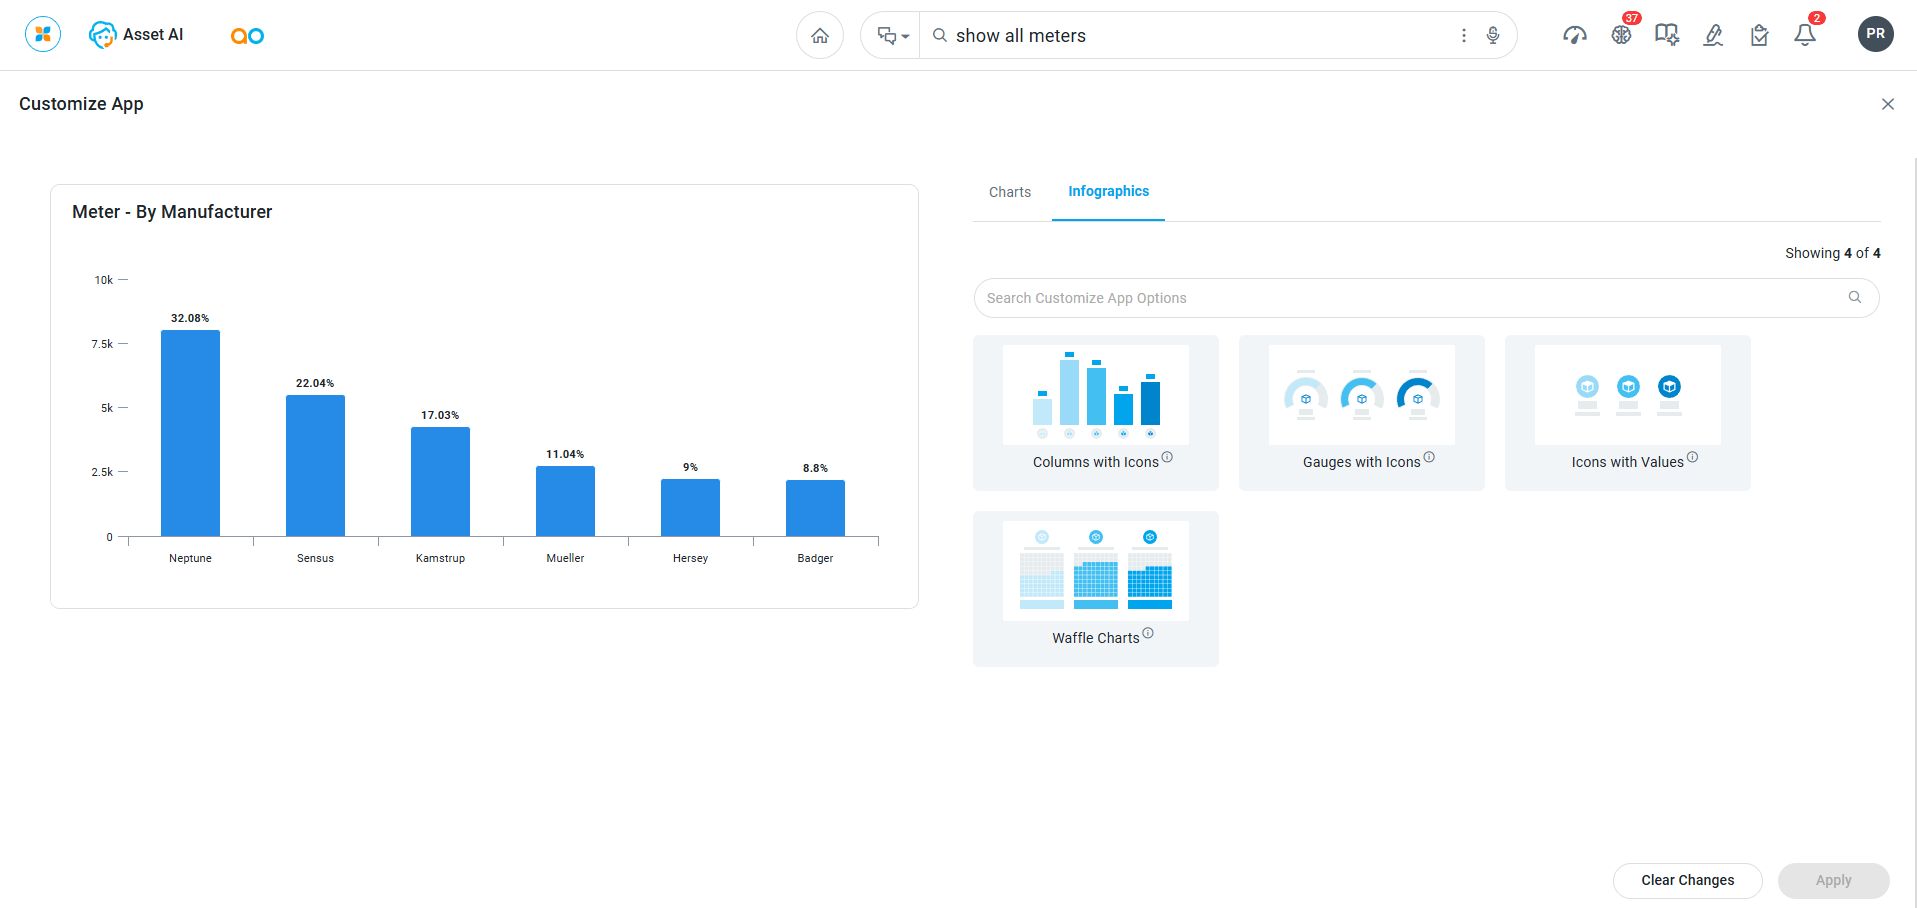Open the speedometer dashboard icon
The image size is (1917, 908).
pos(1575,36)
